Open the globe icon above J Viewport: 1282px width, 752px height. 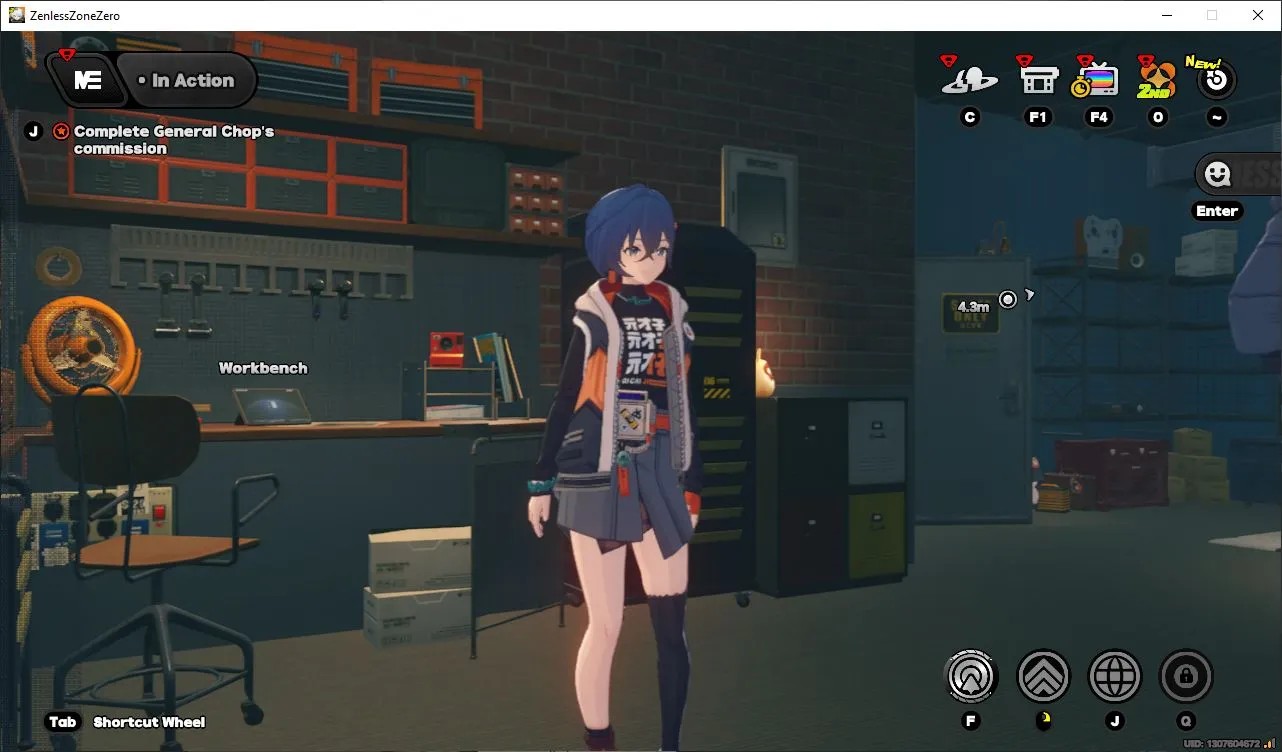point(1115,677)
